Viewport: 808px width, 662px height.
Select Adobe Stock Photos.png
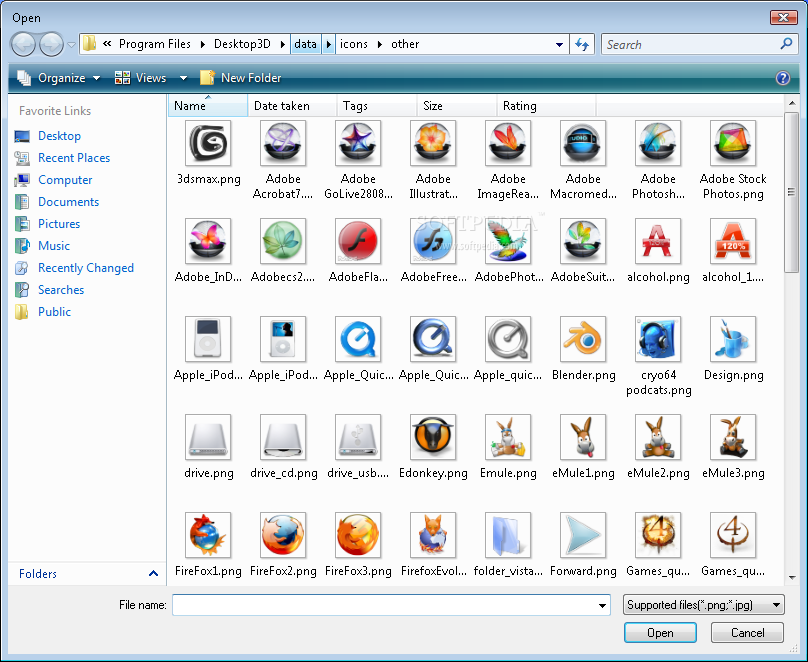733,143
